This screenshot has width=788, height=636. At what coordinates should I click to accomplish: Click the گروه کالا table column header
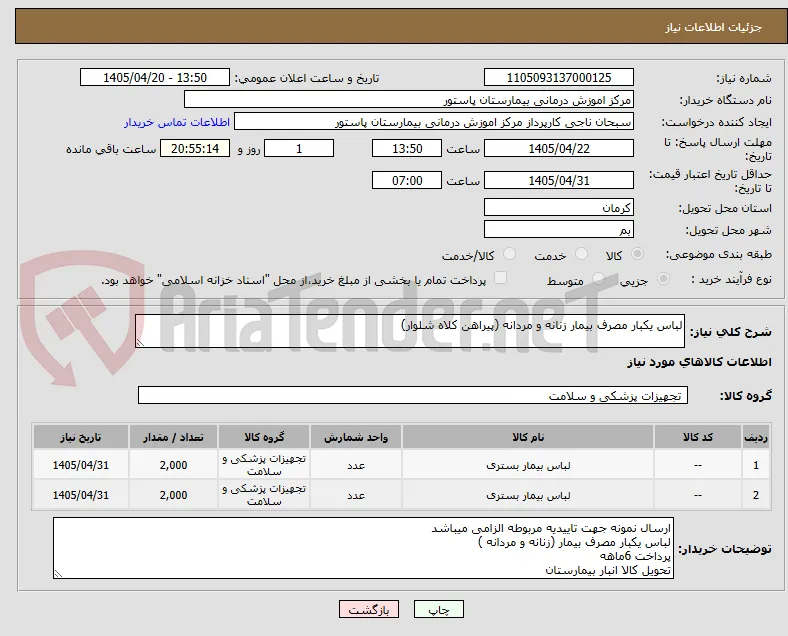pyautogui.click(x=264, y=437)
